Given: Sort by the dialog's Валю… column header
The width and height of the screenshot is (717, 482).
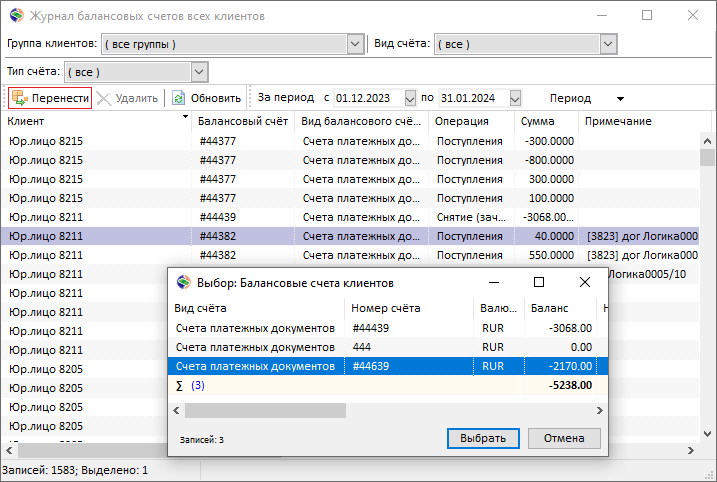Looking at the screenshot, I should click(499, 308).
